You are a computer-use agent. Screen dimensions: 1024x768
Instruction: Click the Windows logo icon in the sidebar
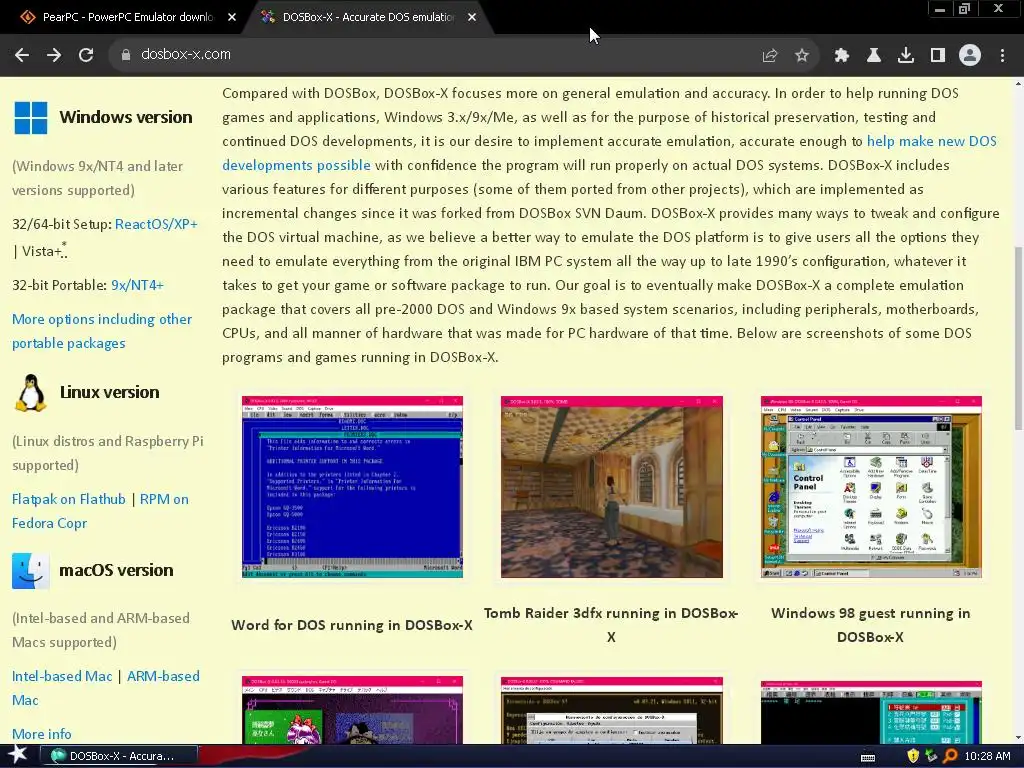point(31,118)
